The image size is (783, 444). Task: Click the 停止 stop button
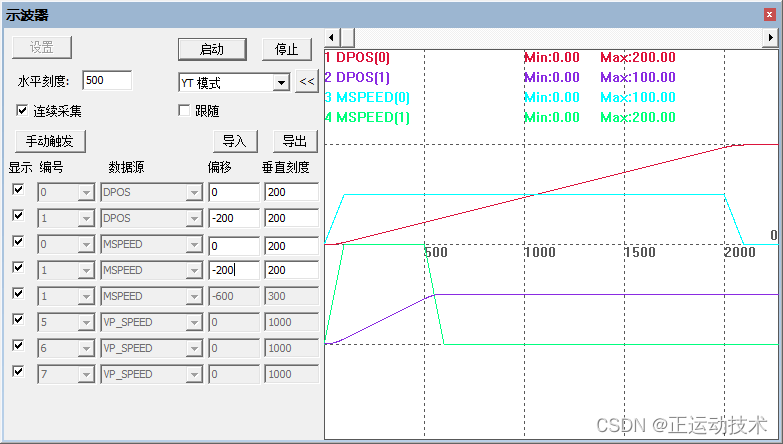pyautogui.click(x=287, y=49)
